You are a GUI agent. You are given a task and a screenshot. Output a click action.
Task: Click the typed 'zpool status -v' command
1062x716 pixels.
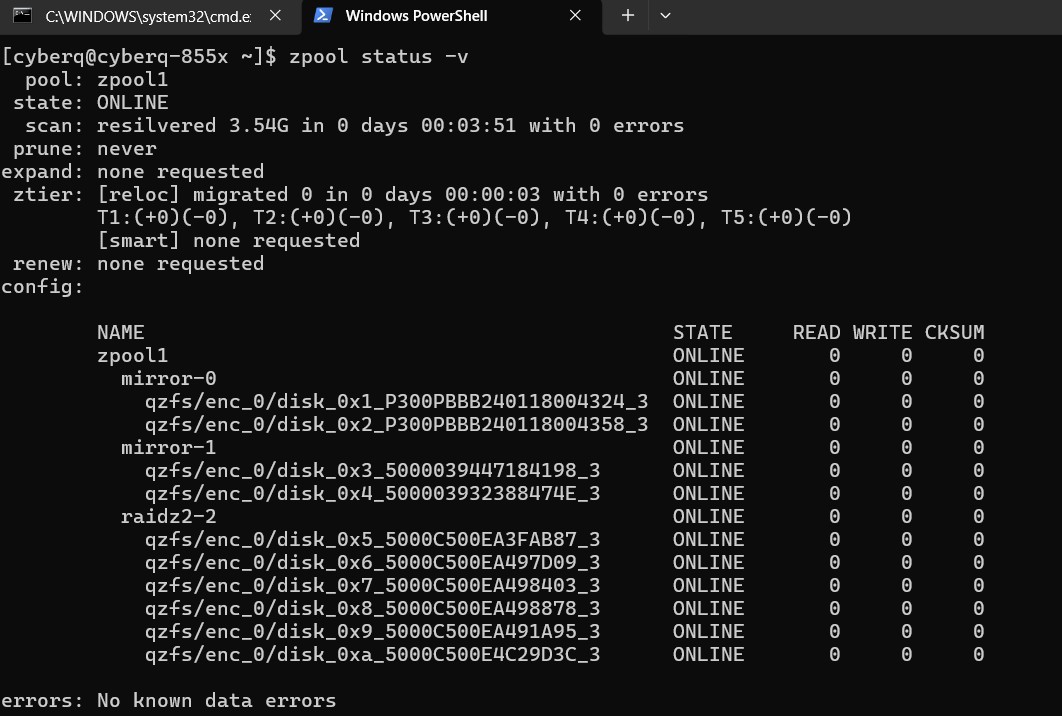click(x=378, y=57)
